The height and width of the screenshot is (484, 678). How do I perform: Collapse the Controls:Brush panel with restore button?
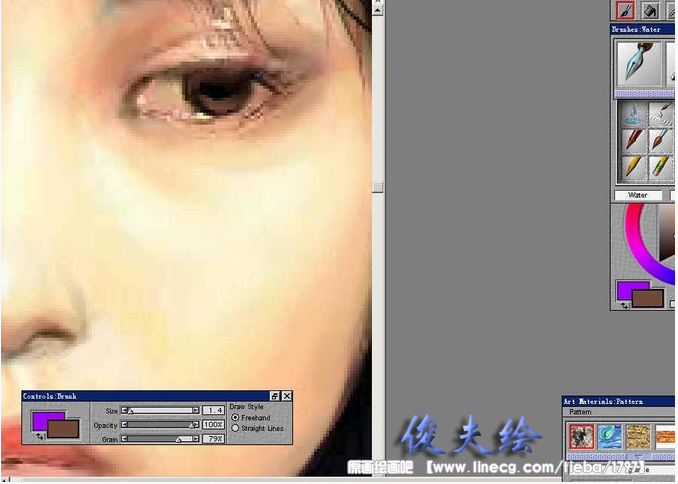click(275, 396)
